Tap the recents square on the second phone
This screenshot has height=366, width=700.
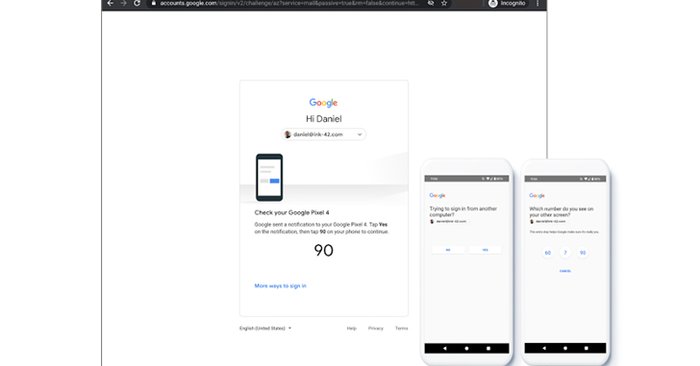[x=586, y=348]
